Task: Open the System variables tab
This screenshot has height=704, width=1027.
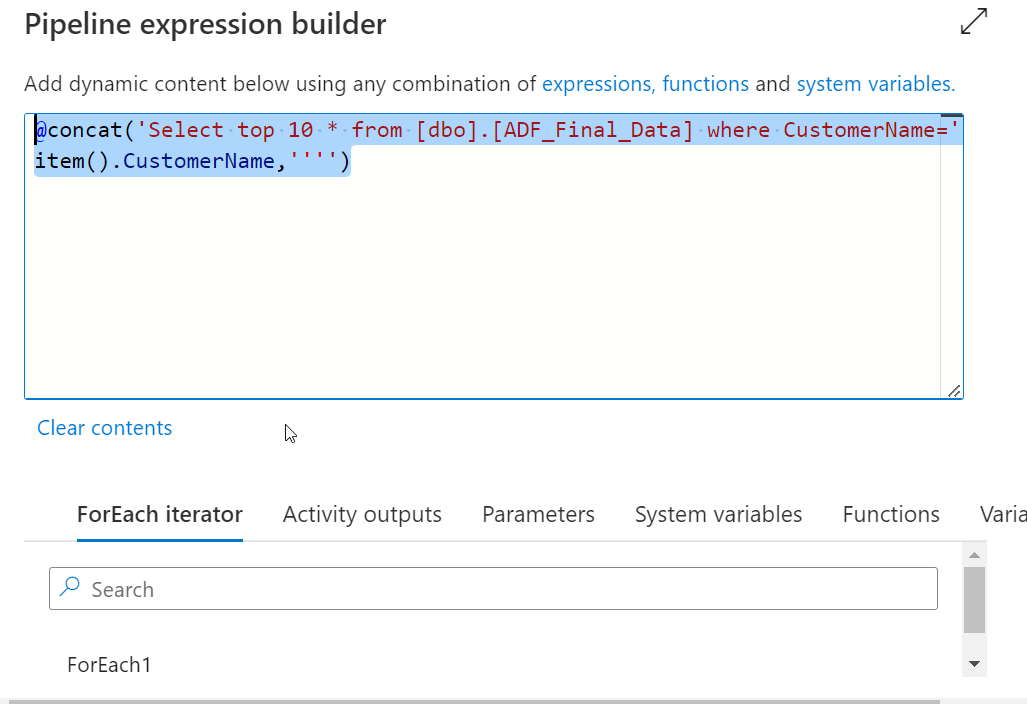Action: tap(719, 514)
